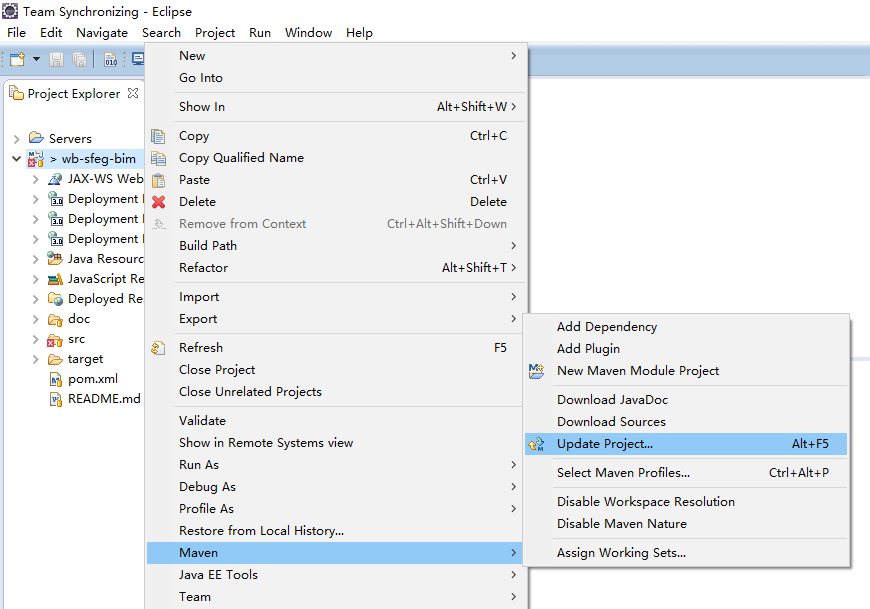Click the New wizard toolbar icon
This screenshot has width=870, height=609.
pos(18,59)
